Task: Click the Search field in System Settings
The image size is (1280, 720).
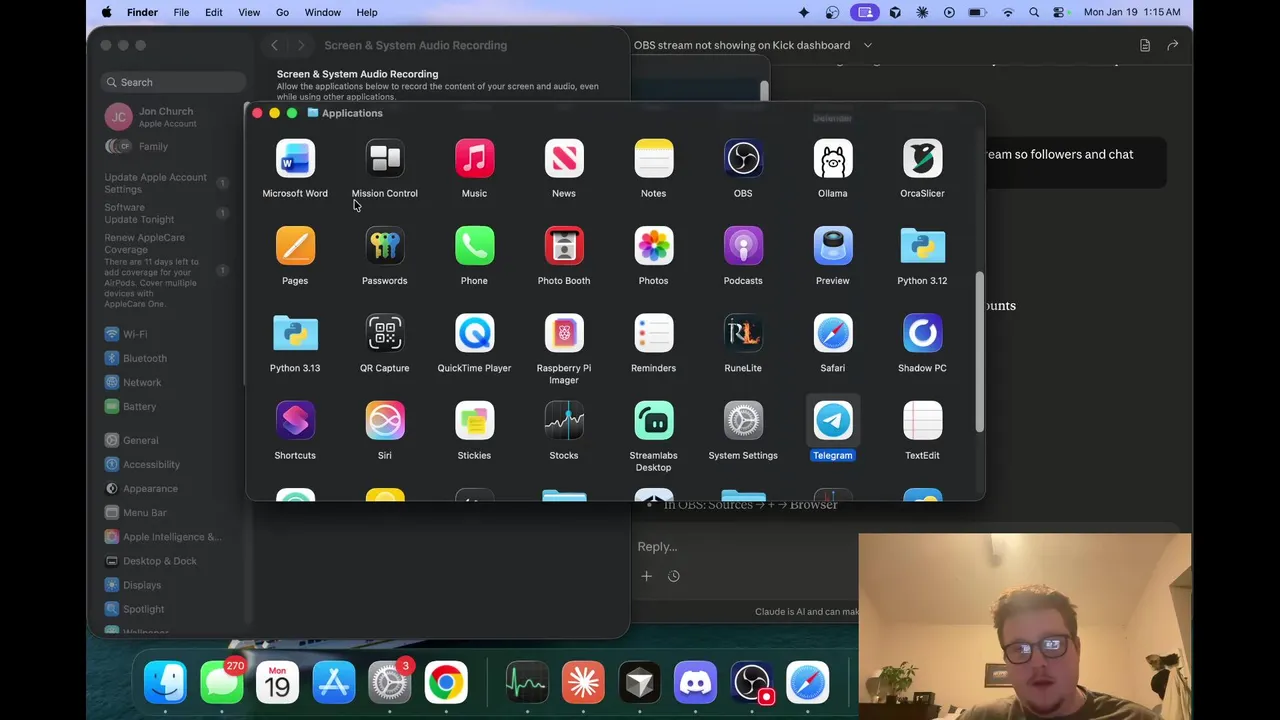Action: point(174,82)
